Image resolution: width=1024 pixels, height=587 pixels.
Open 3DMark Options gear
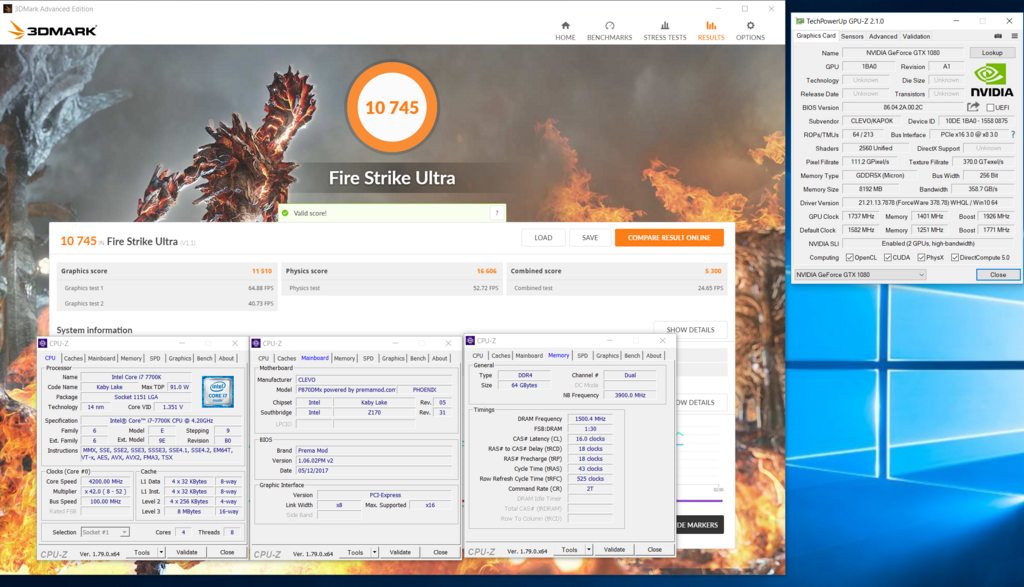[x=750, y=26]
